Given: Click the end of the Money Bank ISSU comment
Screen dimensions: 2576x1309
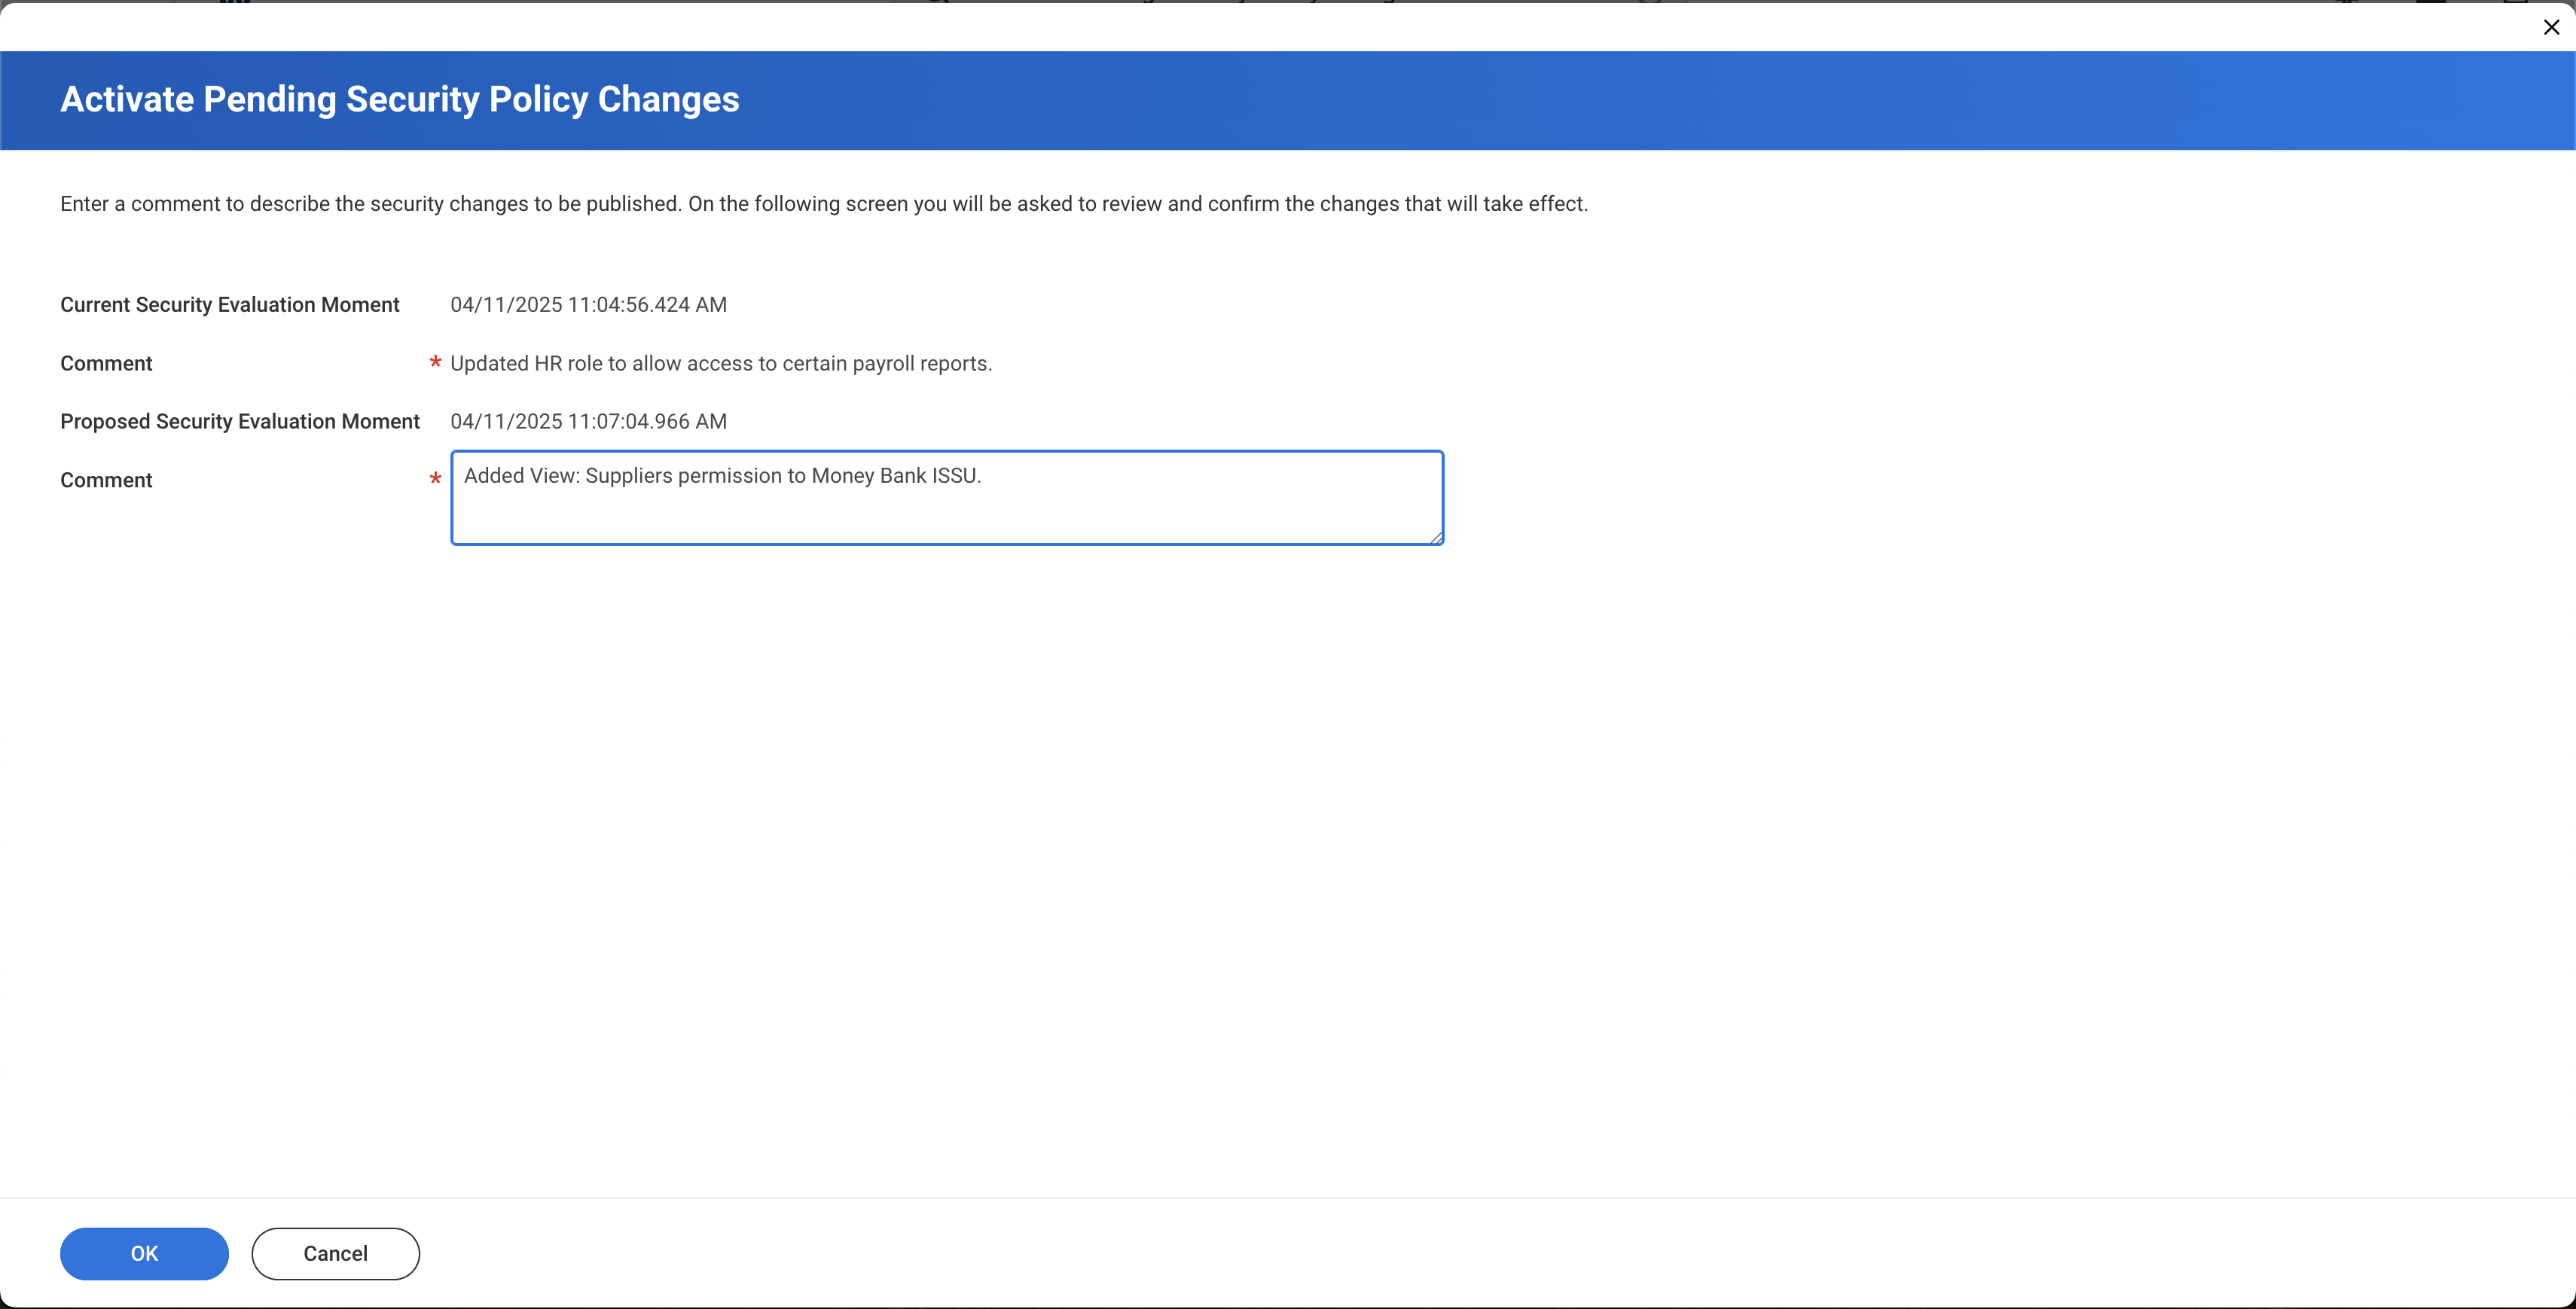Looking at the screenshot, I should 982,475.
